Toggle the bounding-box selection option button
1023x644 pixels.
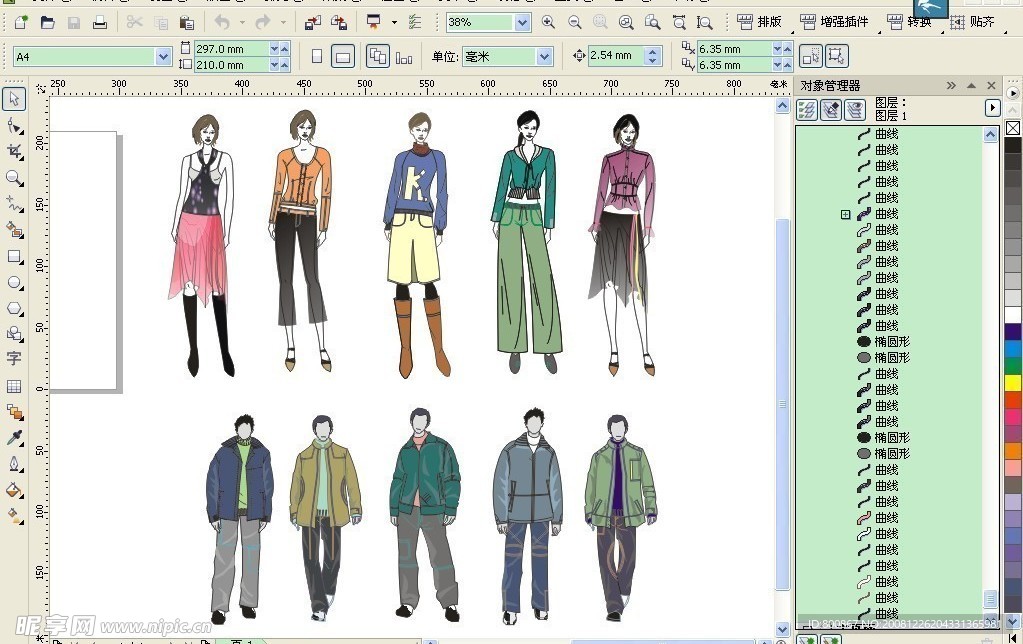[x=836, y=57]
